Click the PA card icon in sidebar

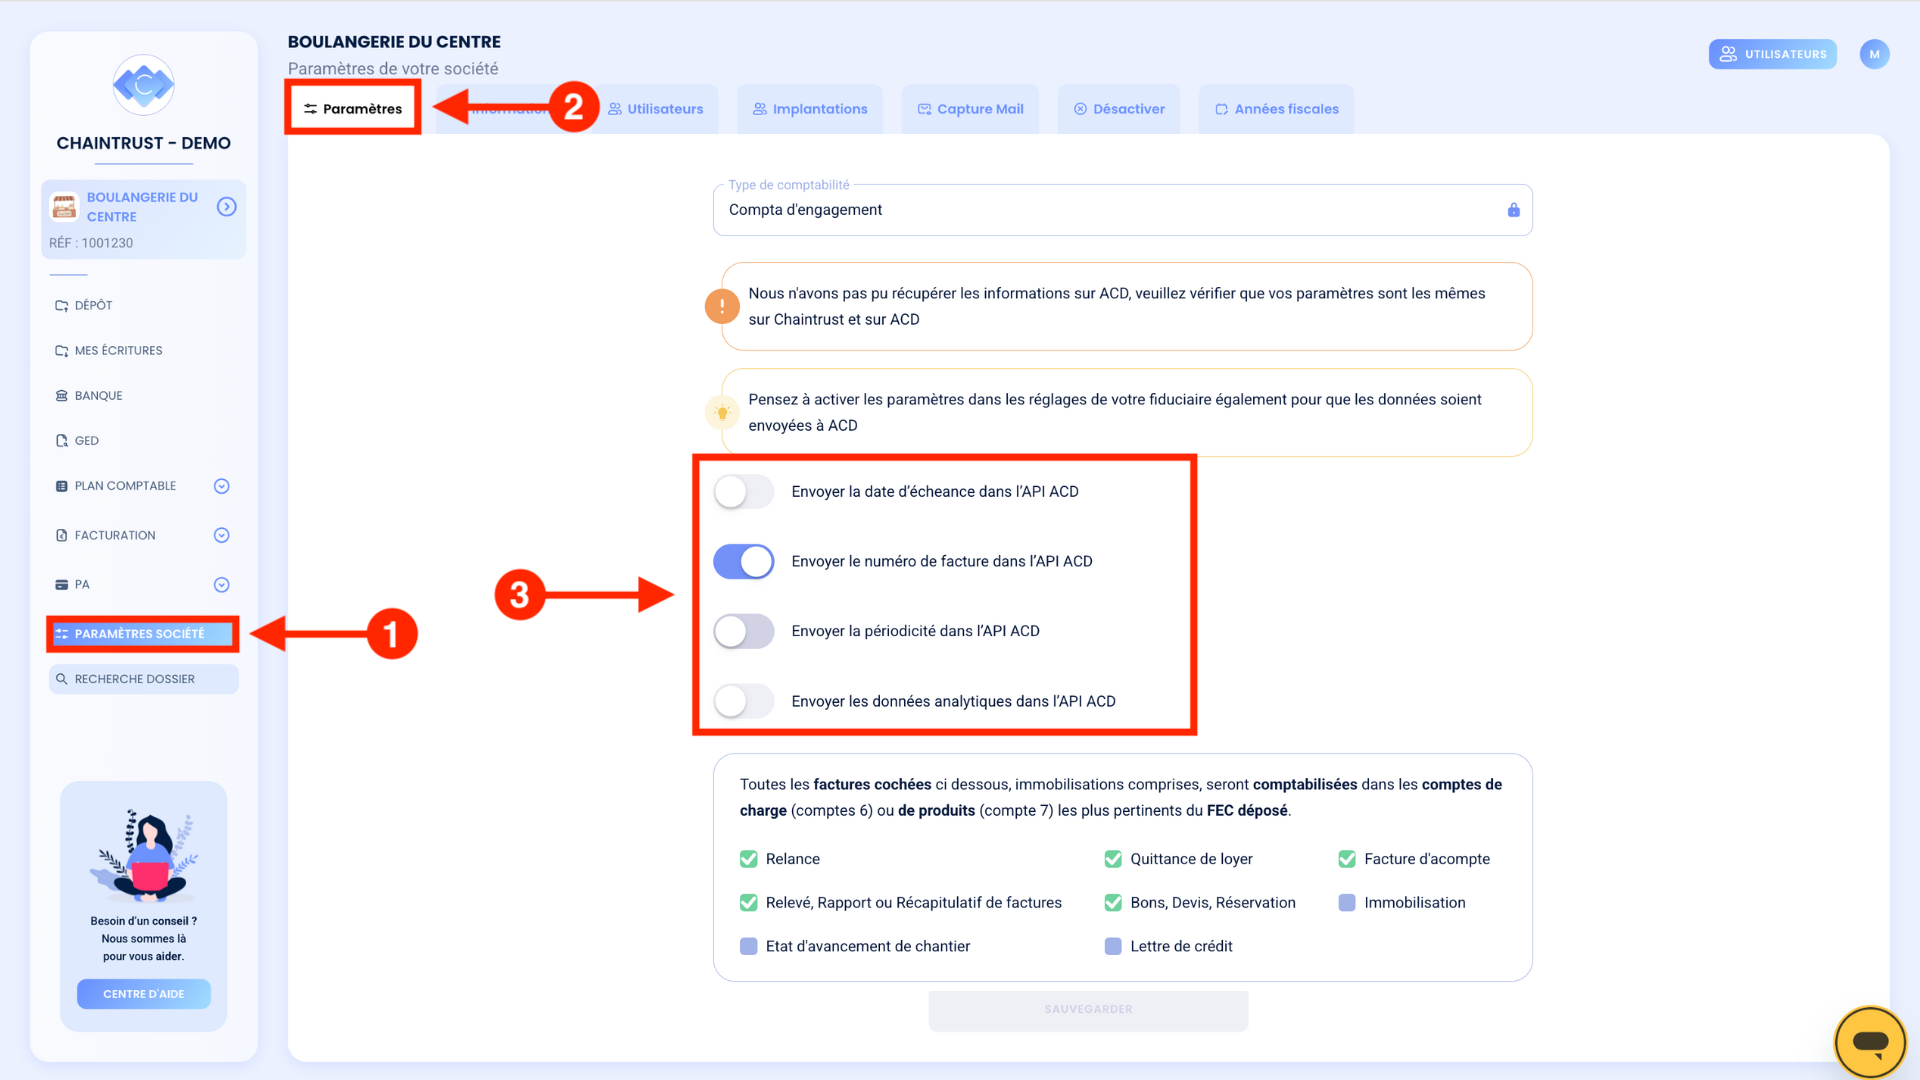point(62,584)
